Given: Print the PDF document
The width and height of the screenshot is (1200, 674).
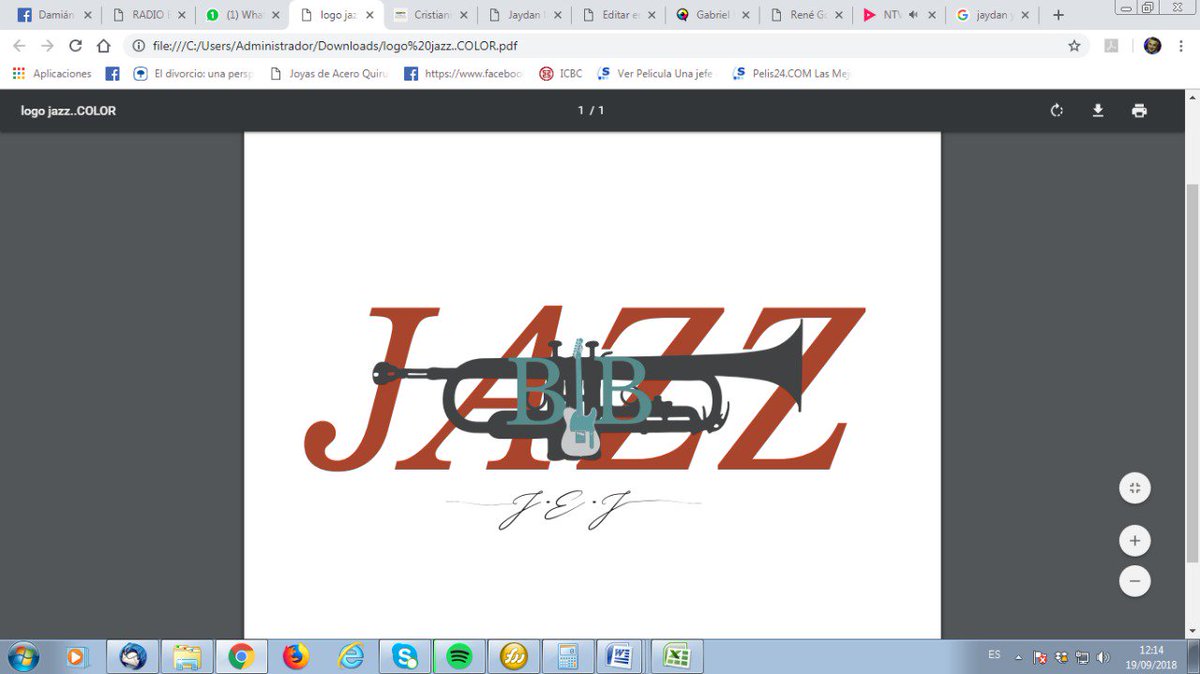Looking at the screenshot, I should [x=1139, y=111].
